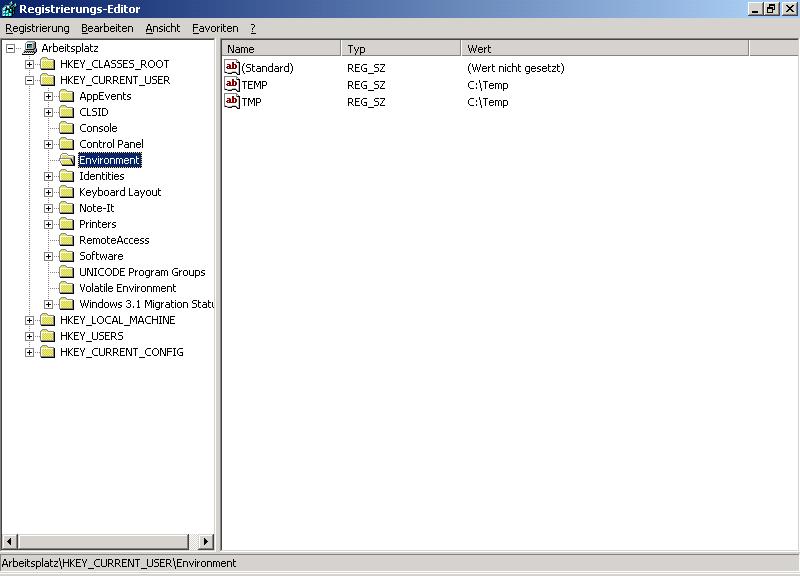
Task: Expand the Keyboard Layout key
Action: point(48,192)
